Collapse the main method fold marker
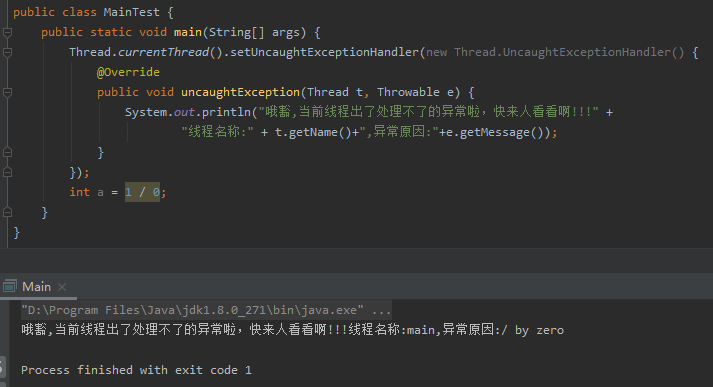The height and width of the screenshot is (387, 713). pos(7,32)
